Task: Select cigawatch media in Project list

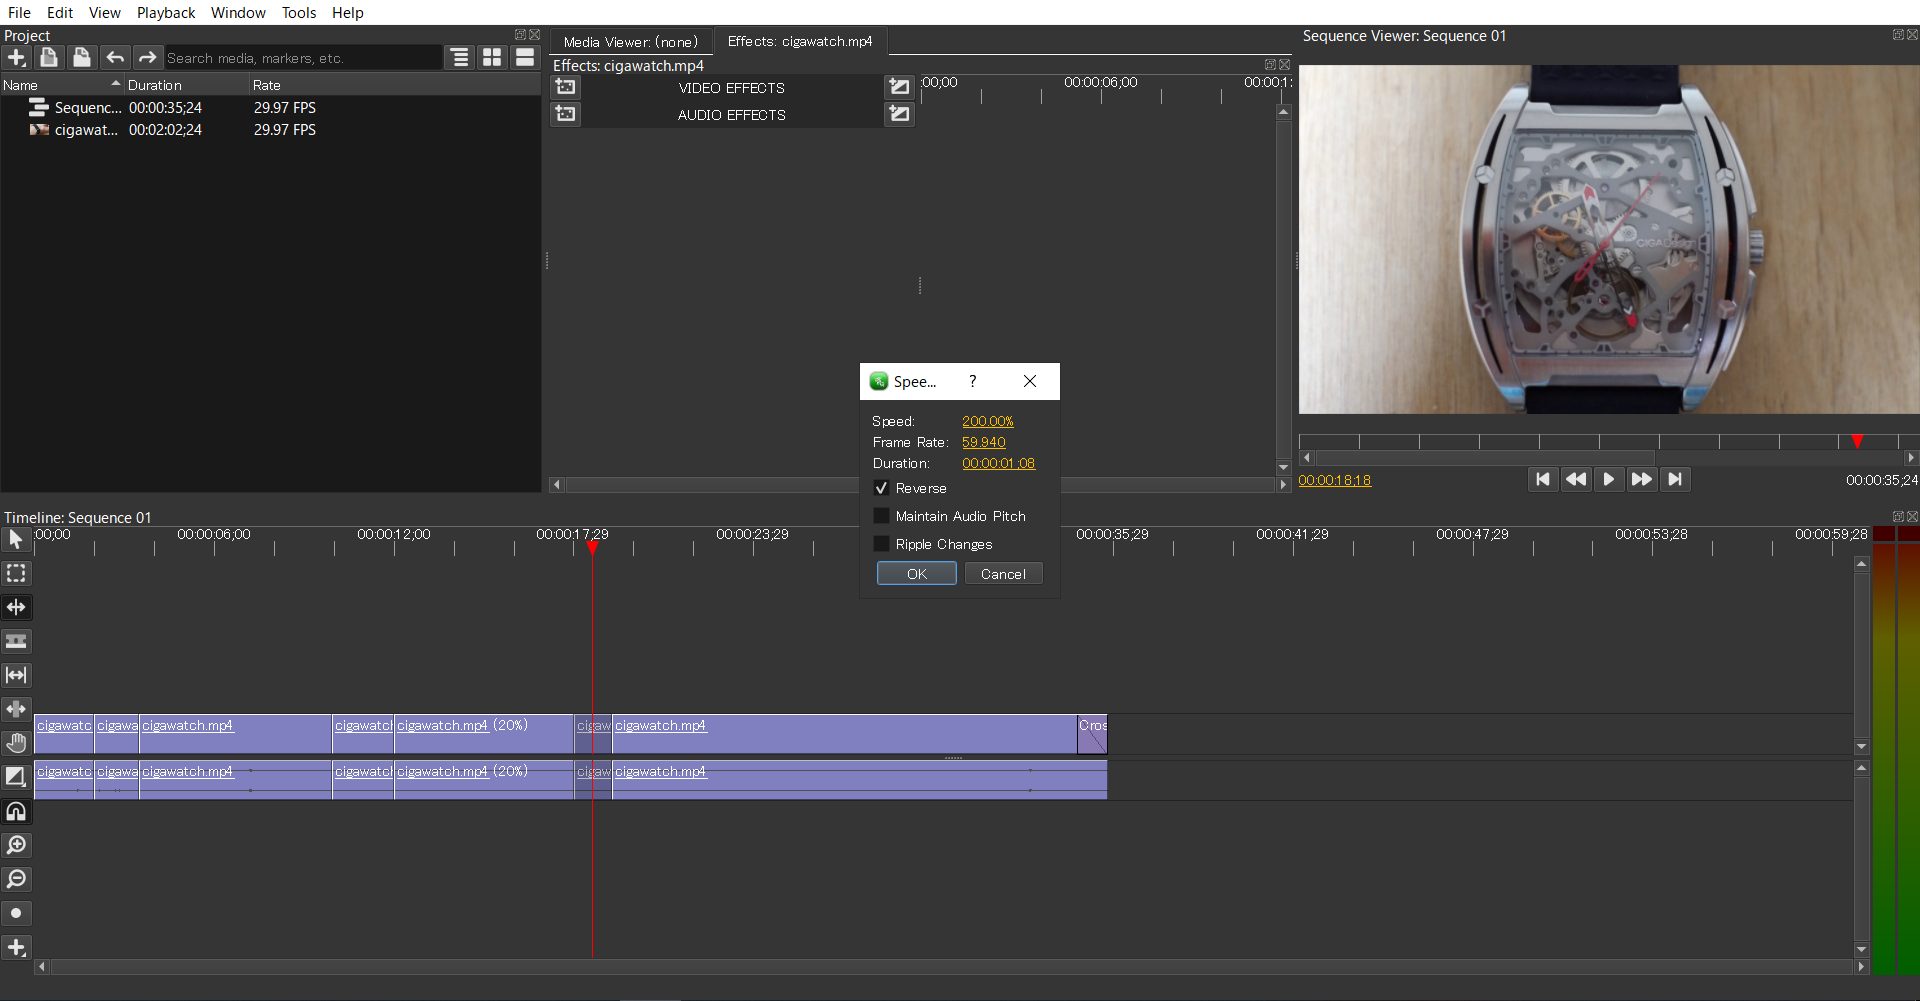Action: [x=270, y=129]
